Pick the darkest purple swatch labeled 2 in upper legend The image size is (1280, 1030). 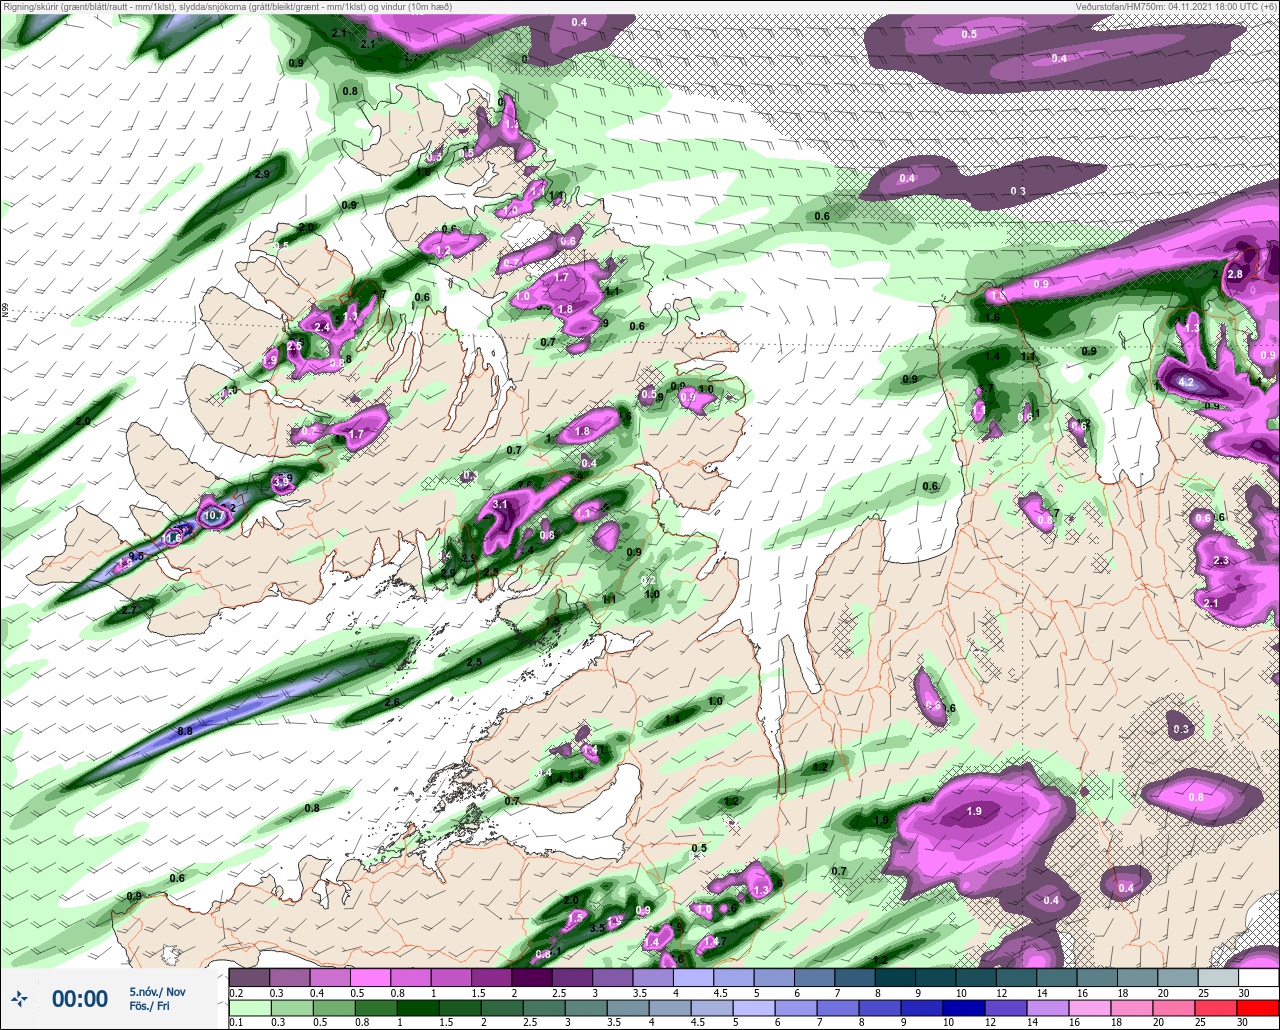(x=531, y=977)
